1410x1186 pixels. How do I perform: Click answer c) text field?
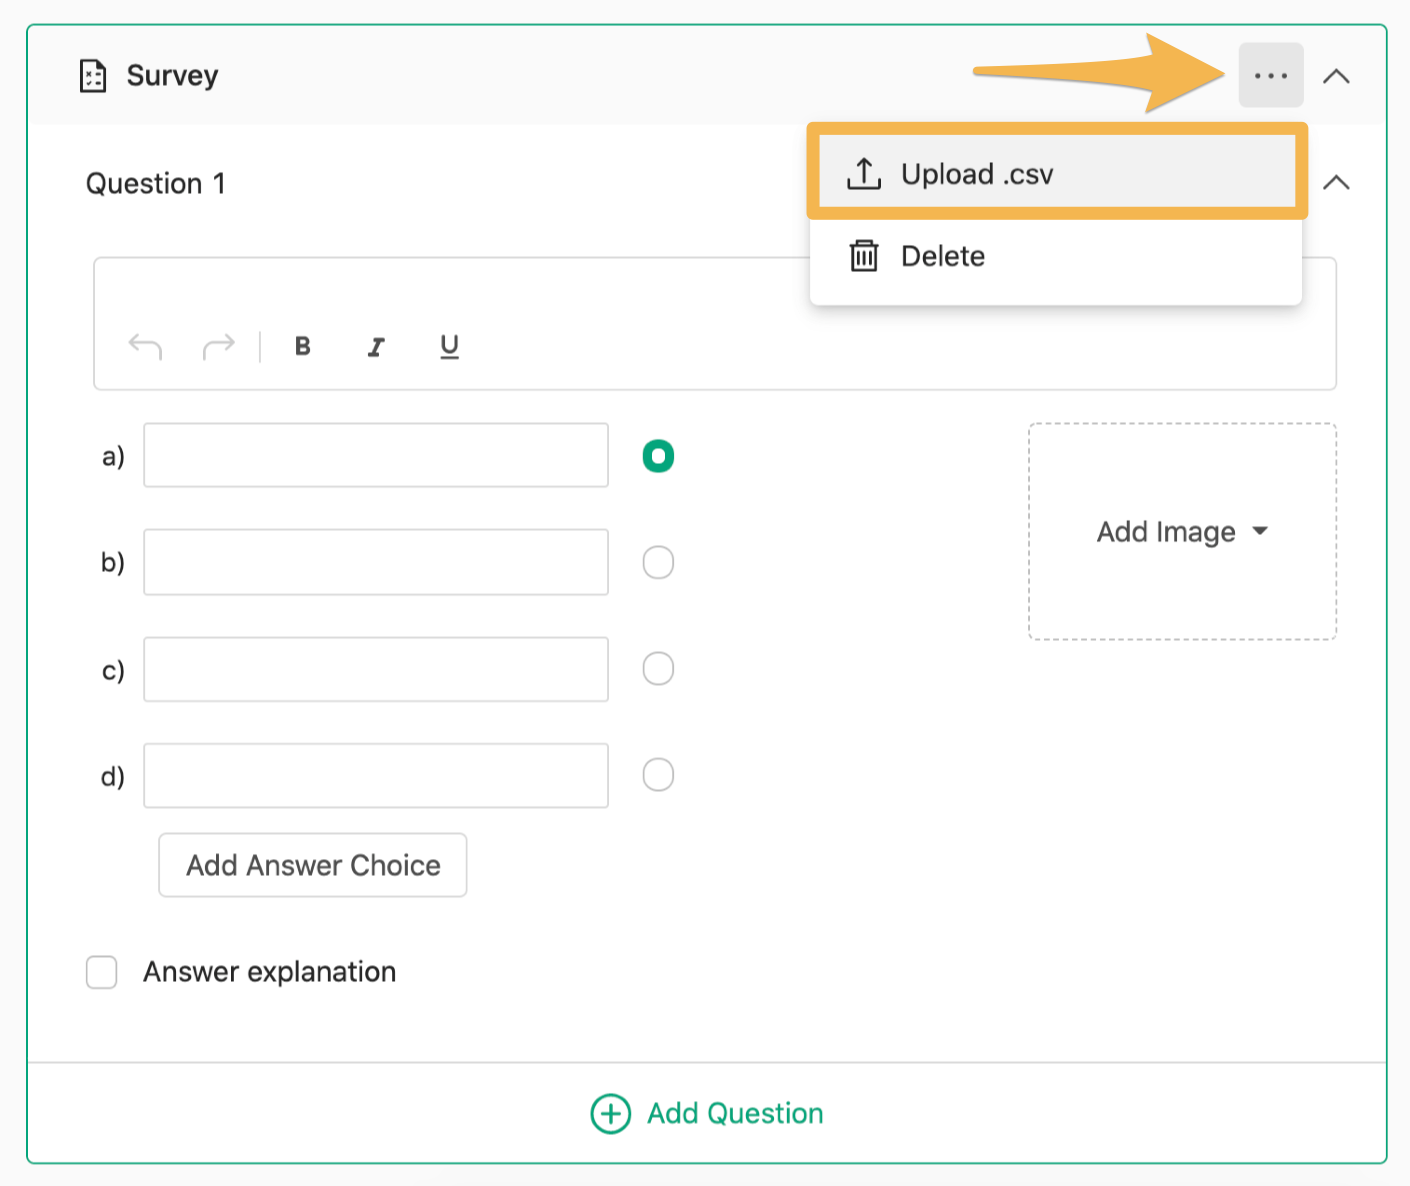(x=376, y=669)
